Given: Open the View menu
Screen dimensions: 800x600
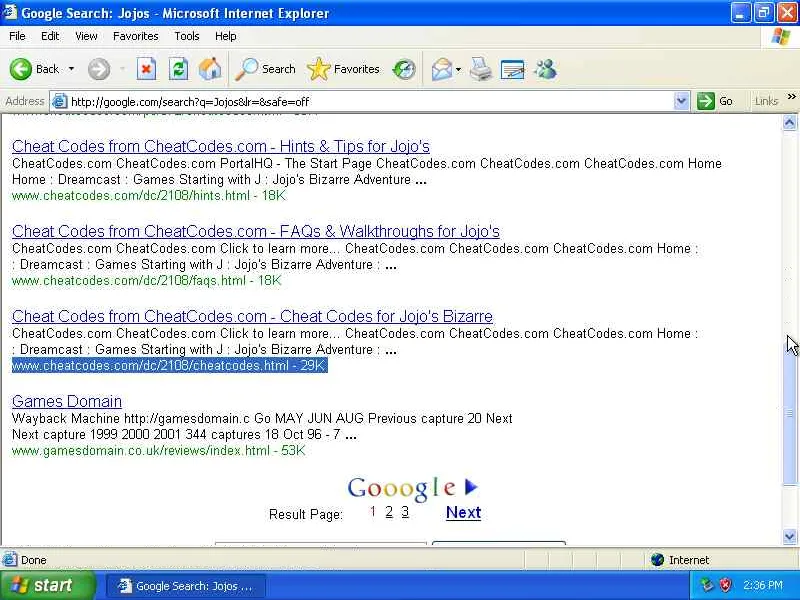Looking at the screenshot, I should pos(86,36).
